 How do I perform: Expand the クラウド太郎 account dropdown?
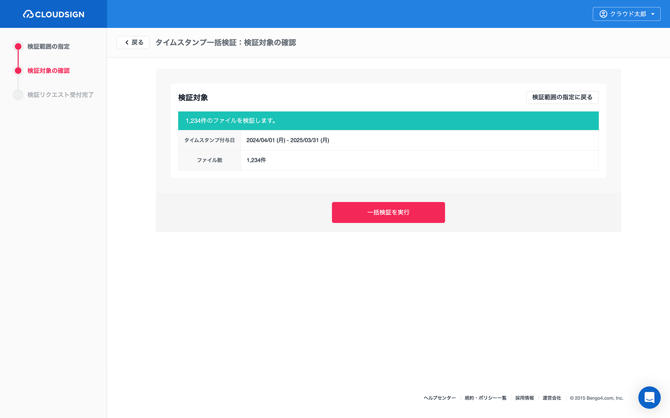click(627, 14)
